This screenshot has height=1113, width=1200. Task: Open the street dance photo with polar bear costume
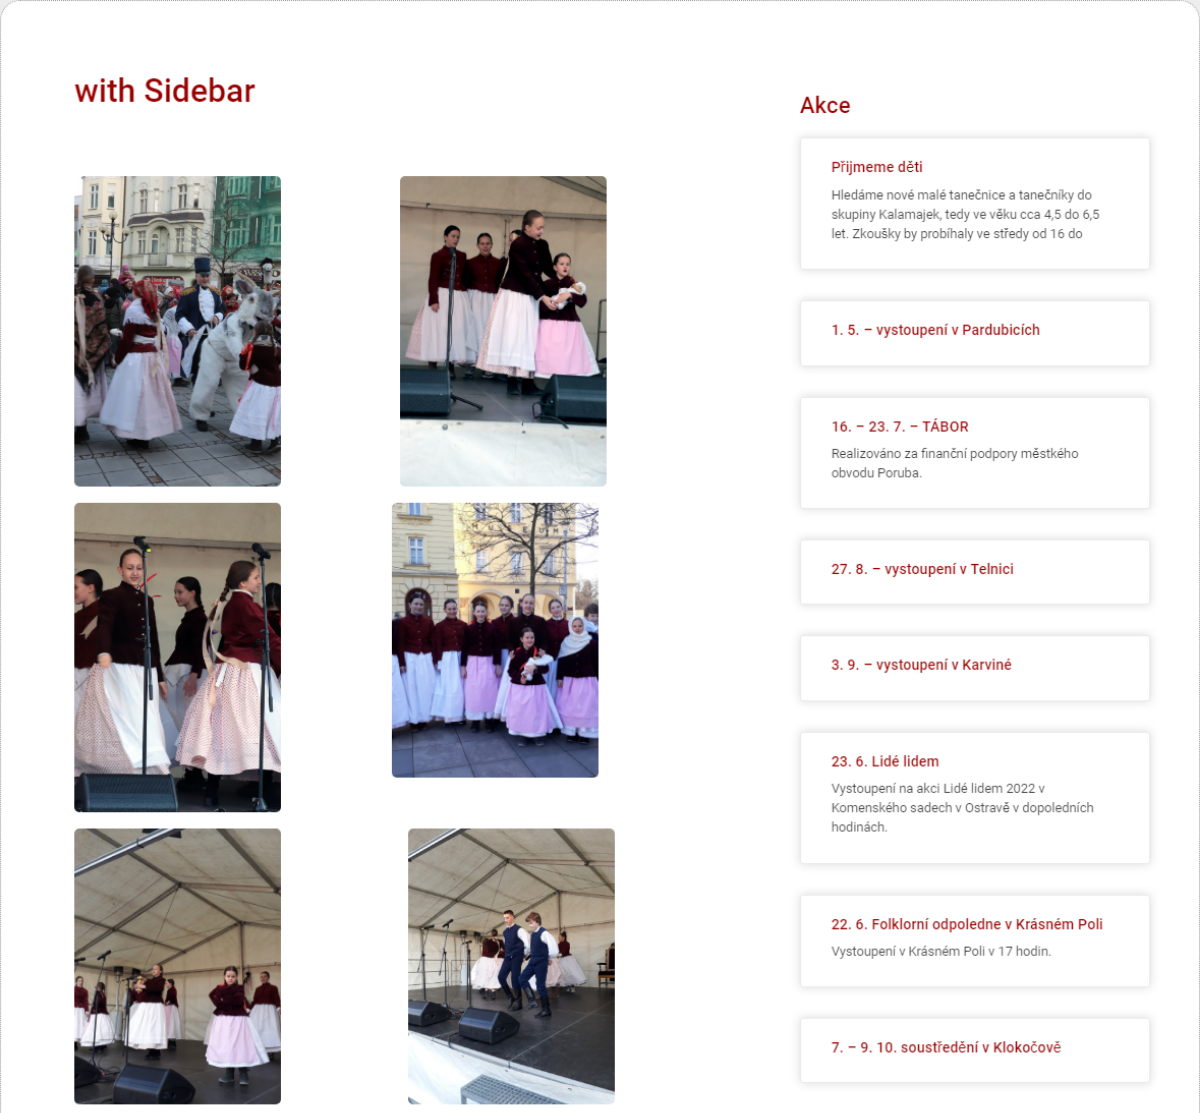coord(177,331)
